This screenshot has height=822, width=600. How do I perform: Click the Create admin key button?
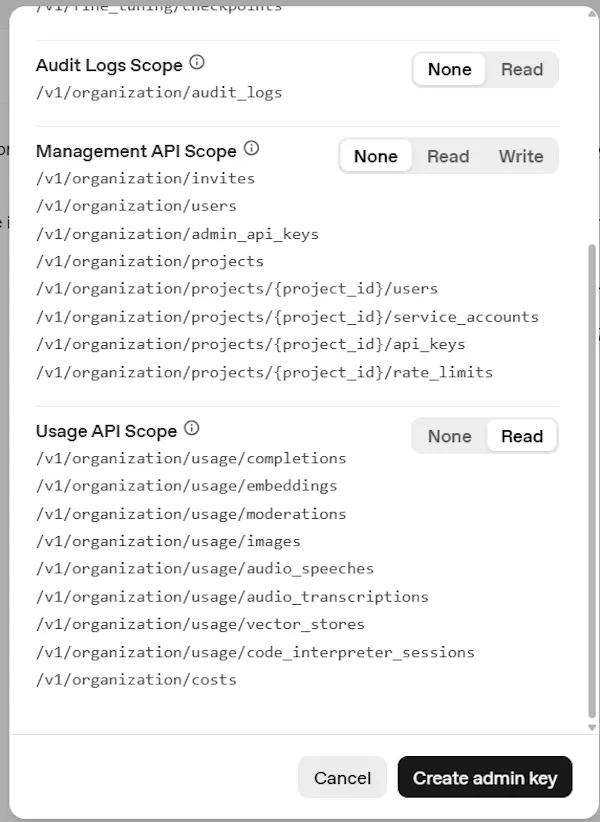click(x=485, y=778)
